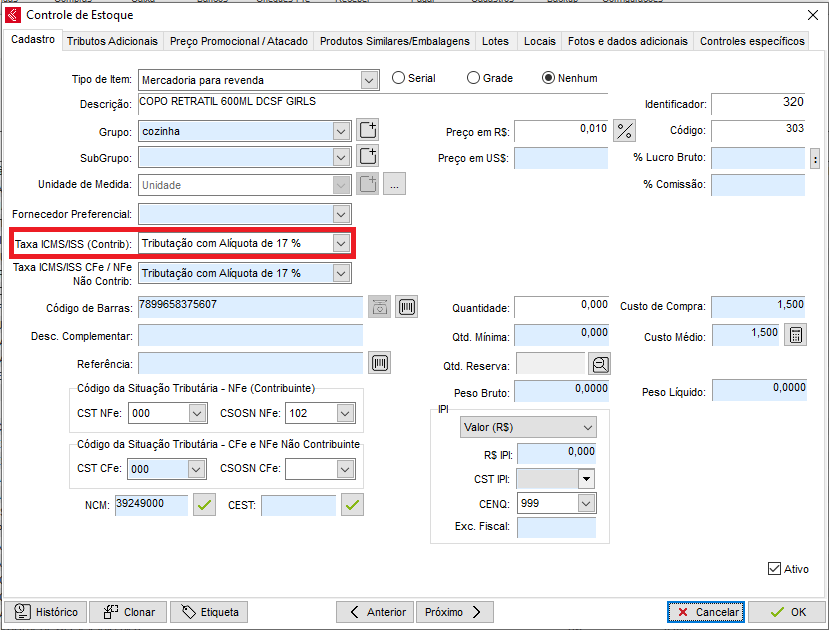Click the Histórico button
This screenshot has width=829, height=630.
[x=45, y=612]
